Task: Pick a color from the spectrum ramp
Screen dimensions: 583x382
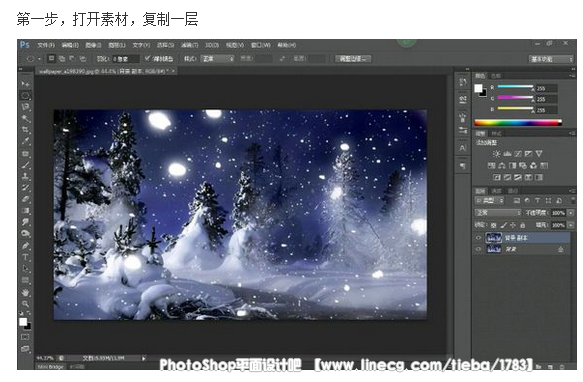Action: [518, 122]
